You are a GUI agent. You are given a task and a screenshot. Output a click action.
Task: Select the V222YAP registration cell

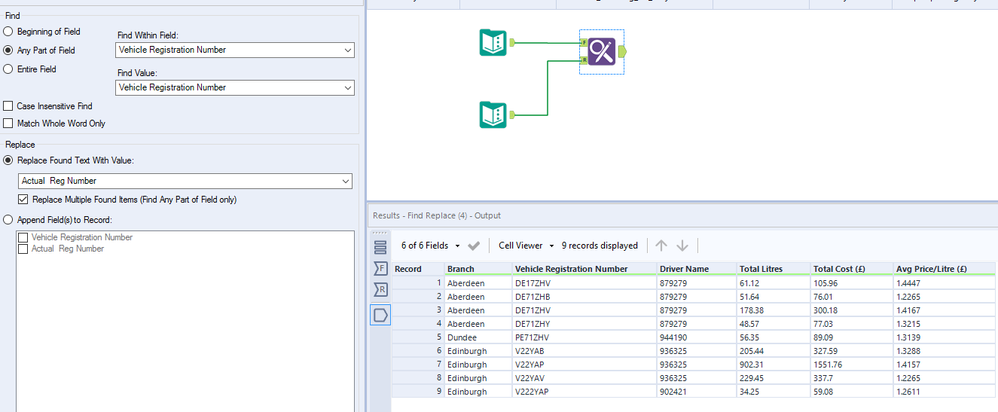(584, 392)
